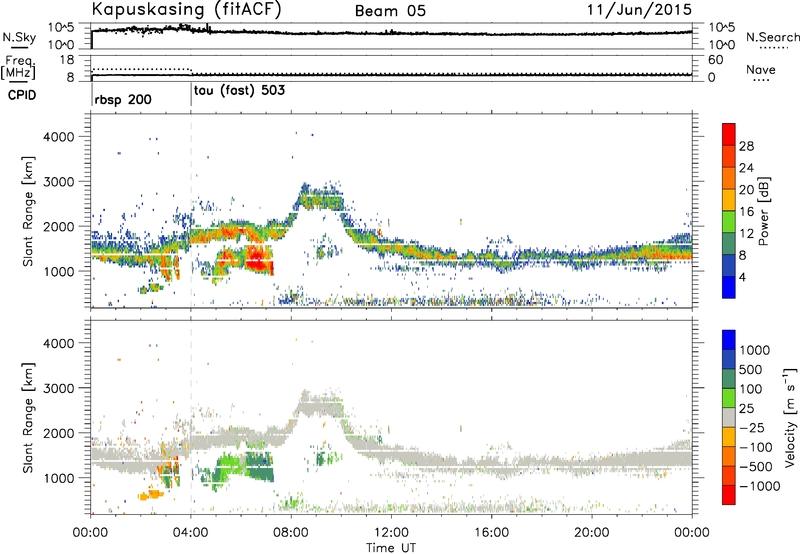Click the date "11/Jun/2015"
The image size is (800, 554).
639,9
